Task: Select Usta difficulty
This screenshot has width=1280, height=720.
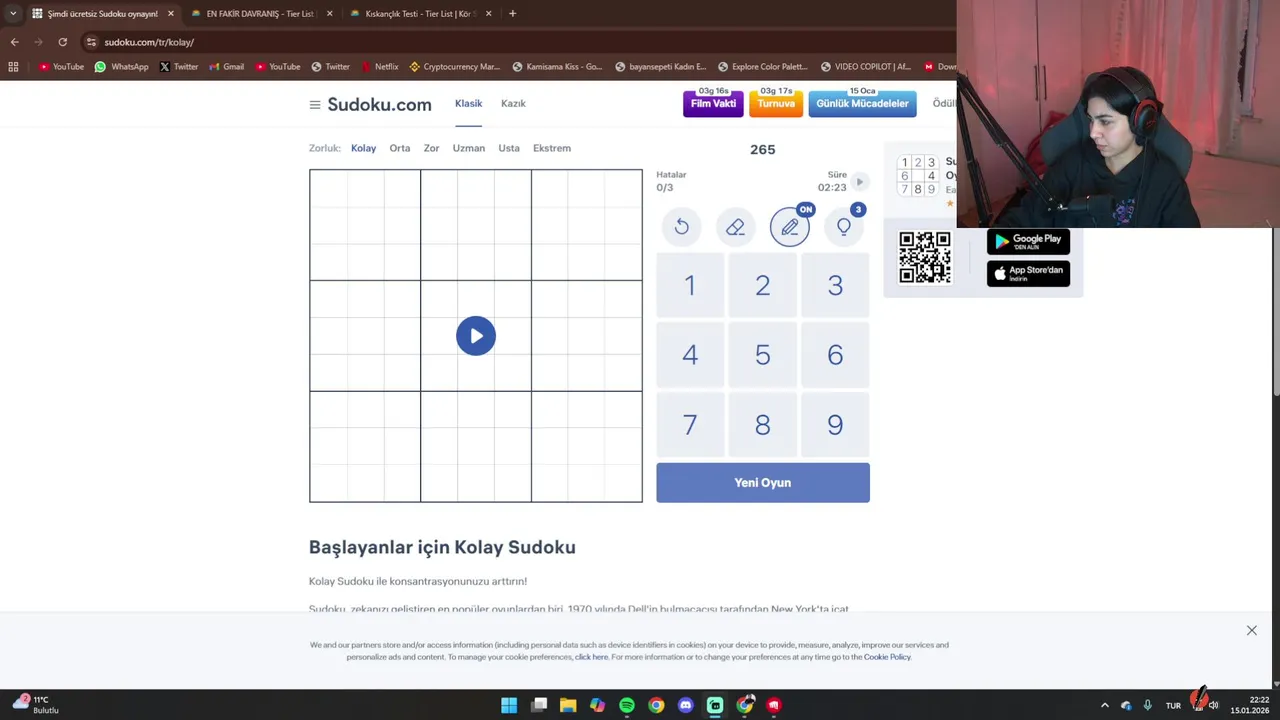Action: click(x=509, y=148)
